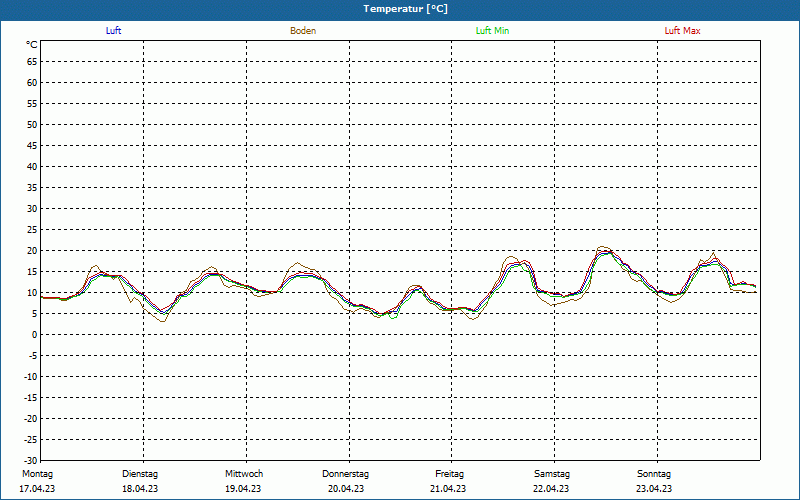Select the -5 axis value

[33, 356]
